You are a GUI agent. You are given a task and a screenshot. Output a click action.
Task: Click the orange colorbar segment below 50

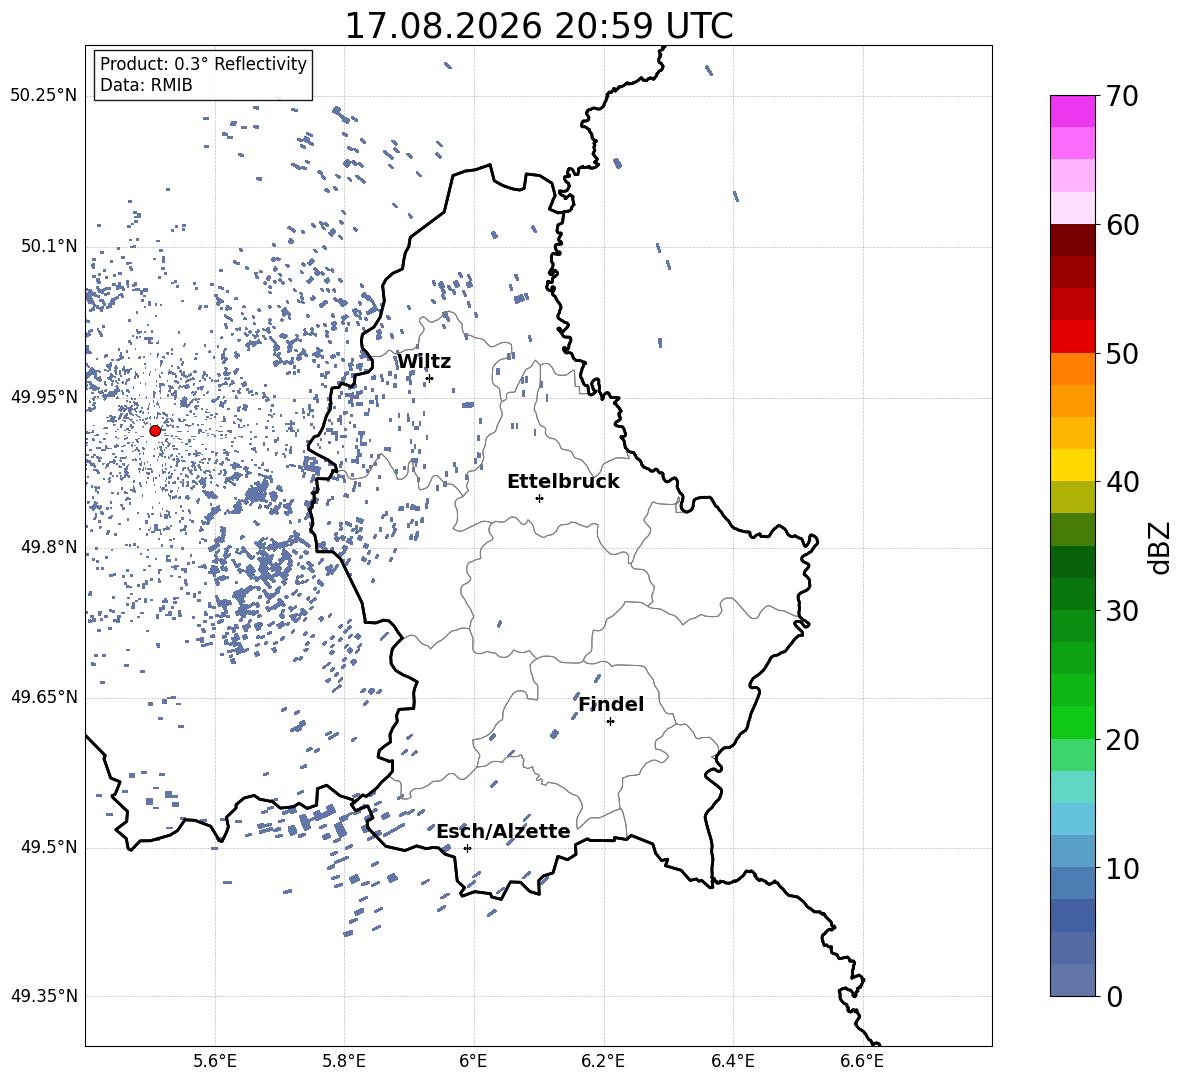coord(1073,369)
